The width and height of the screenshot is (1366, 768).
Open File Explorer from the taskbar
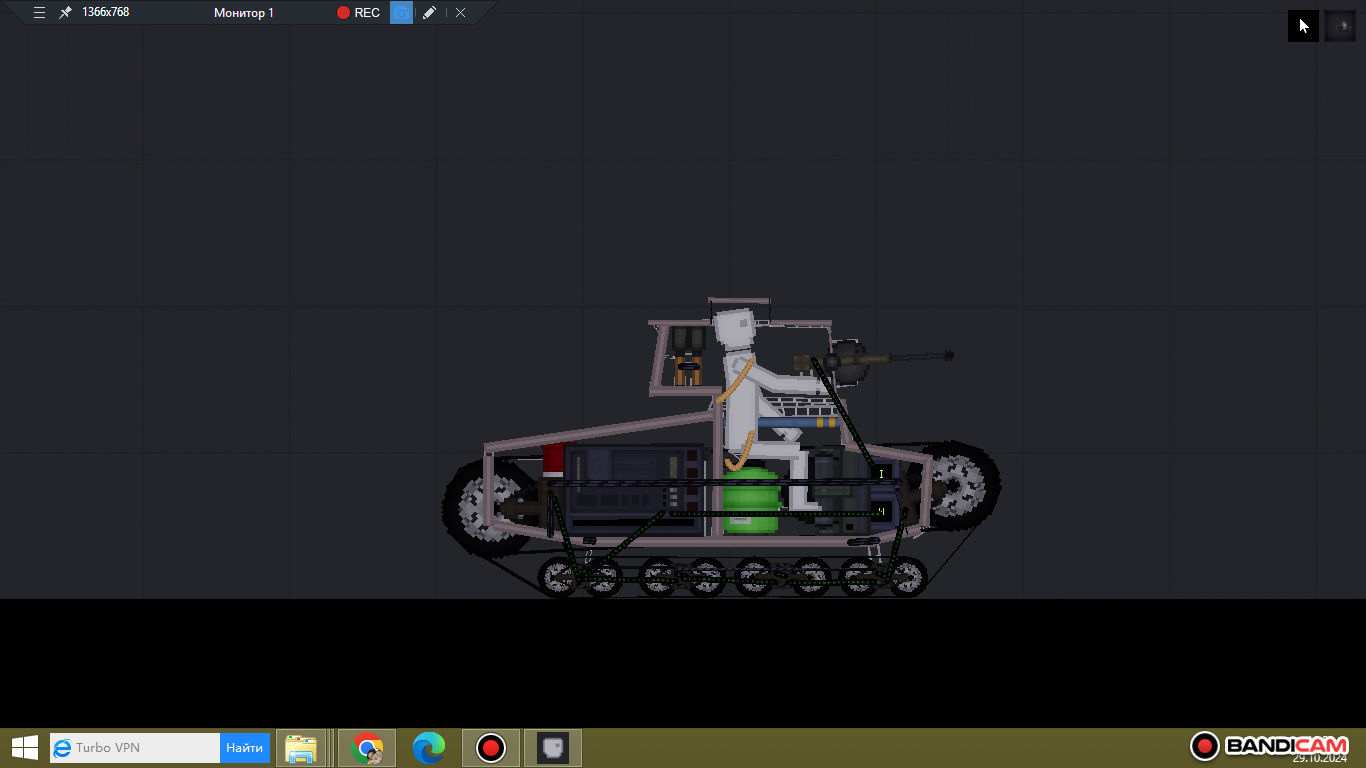coord(301,748)
